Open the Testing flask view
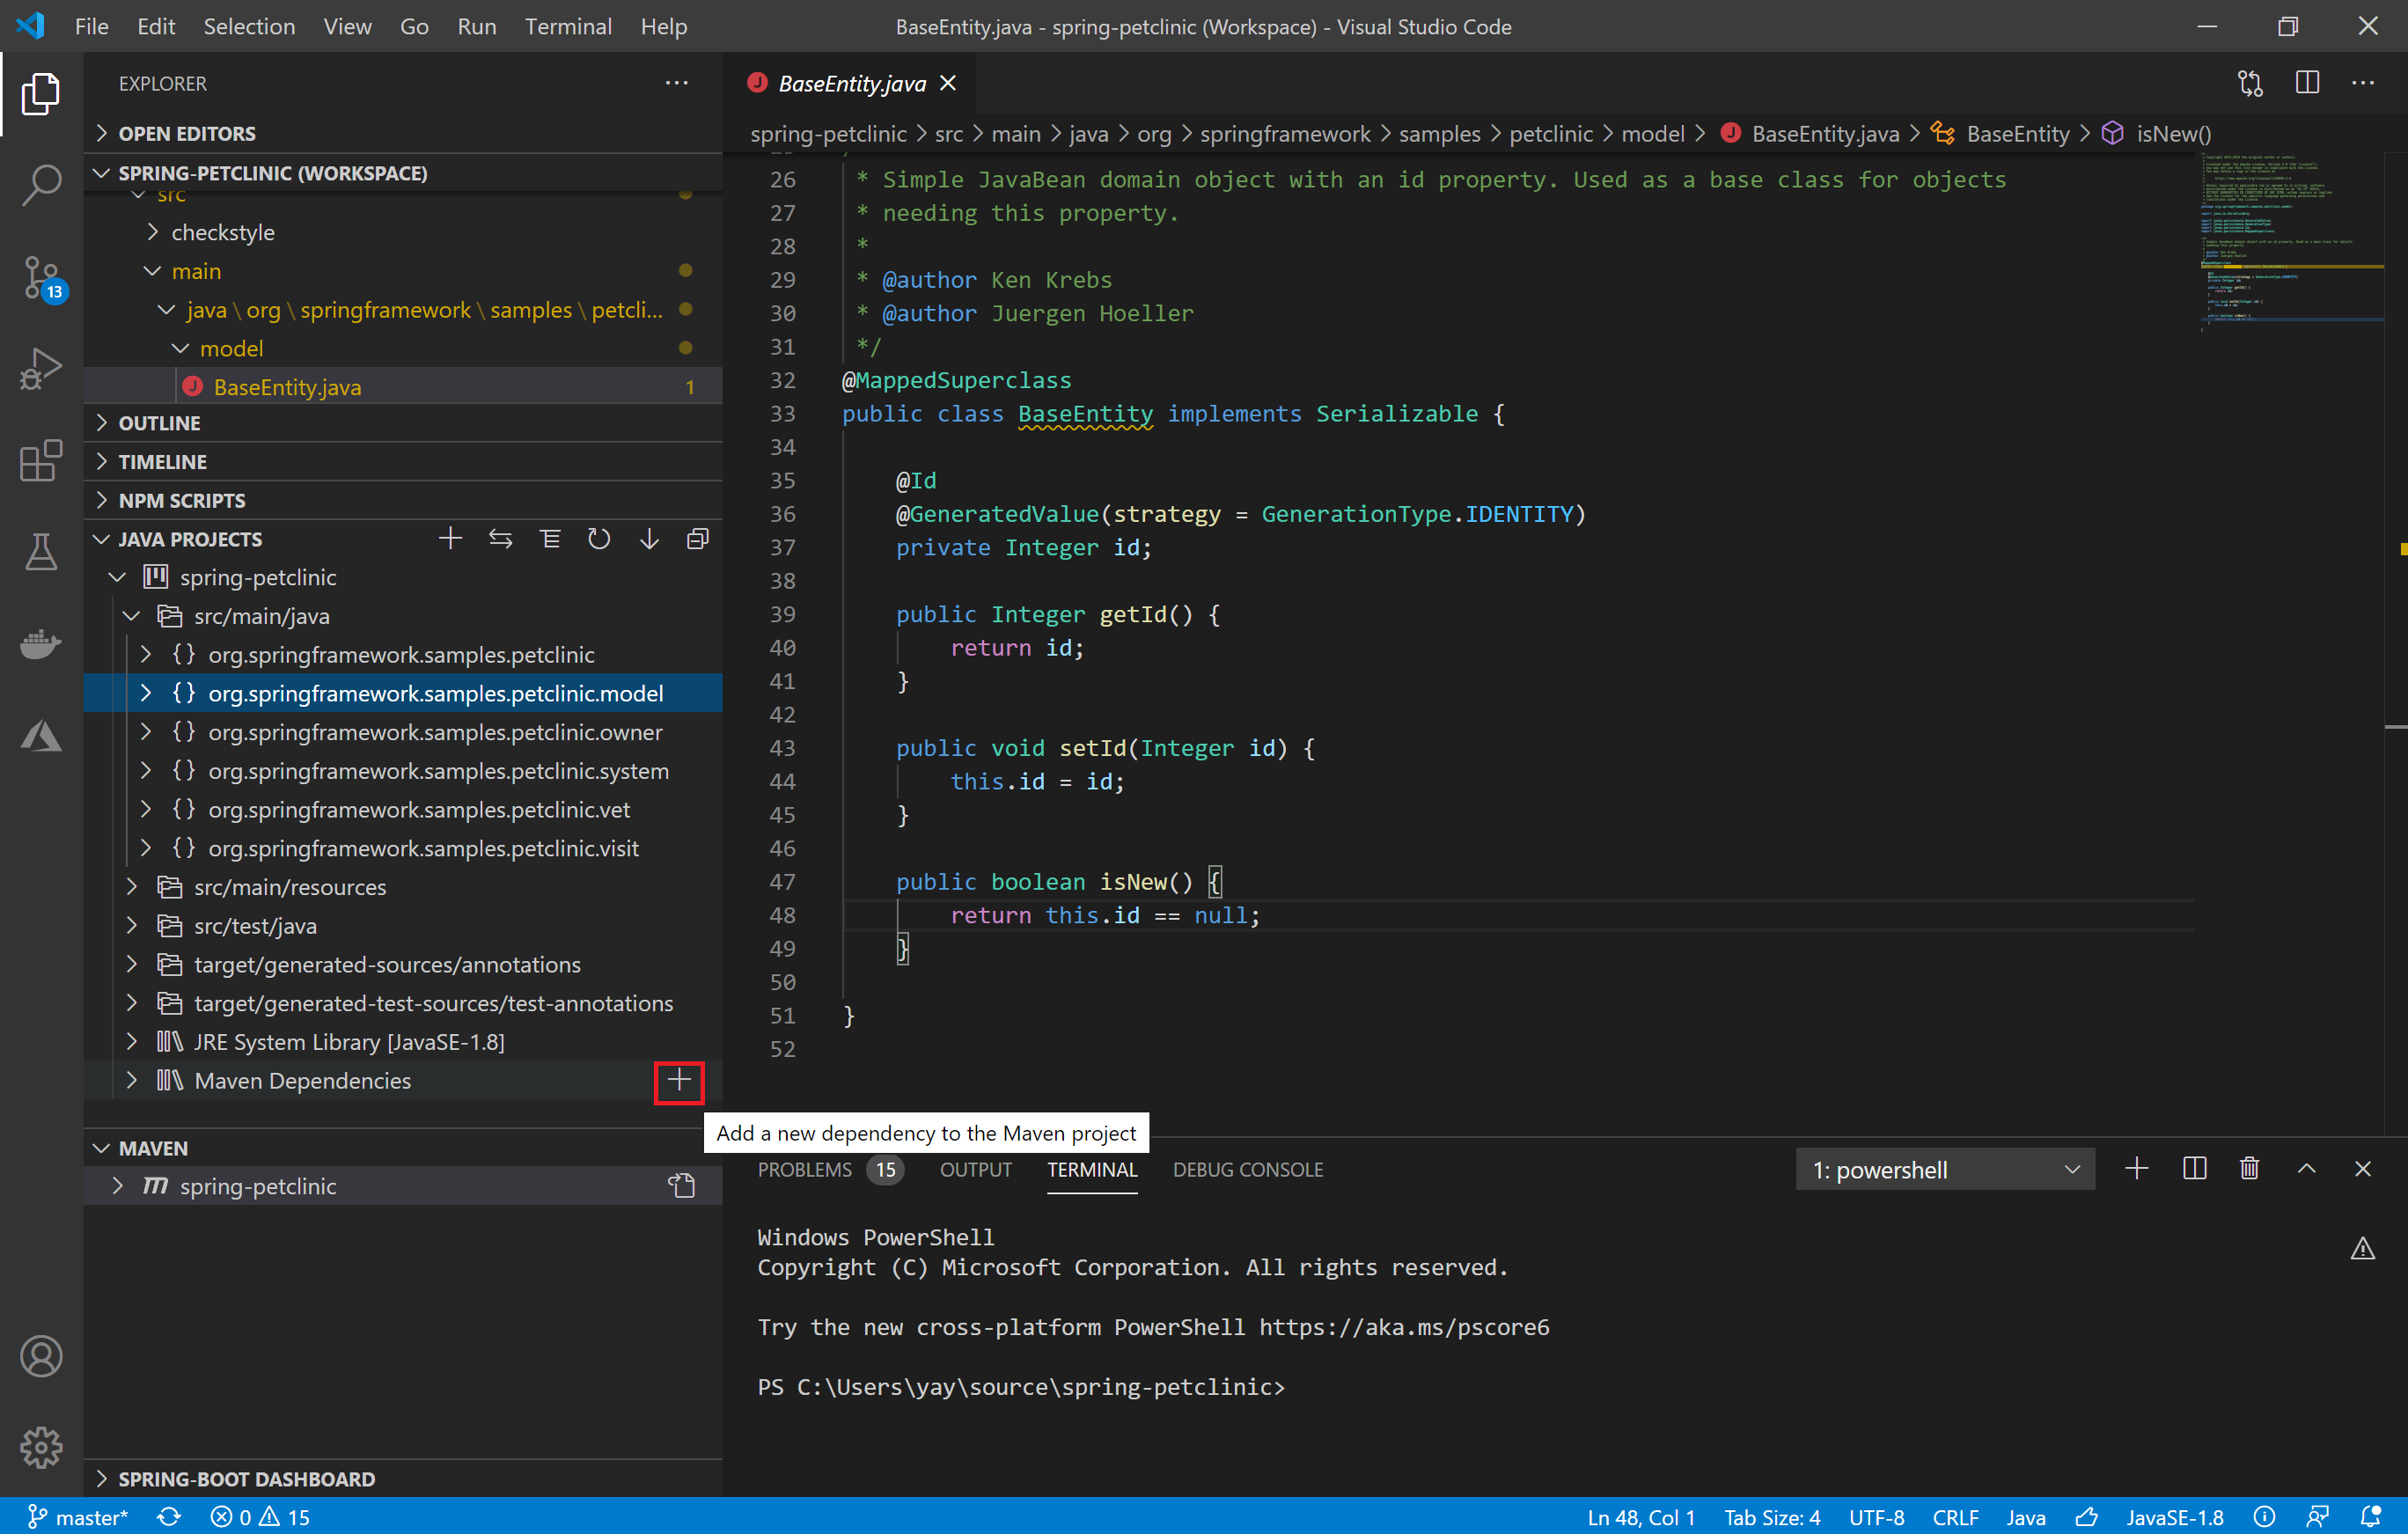This screenshot has height=1534, width=2408. pos(41,551)
